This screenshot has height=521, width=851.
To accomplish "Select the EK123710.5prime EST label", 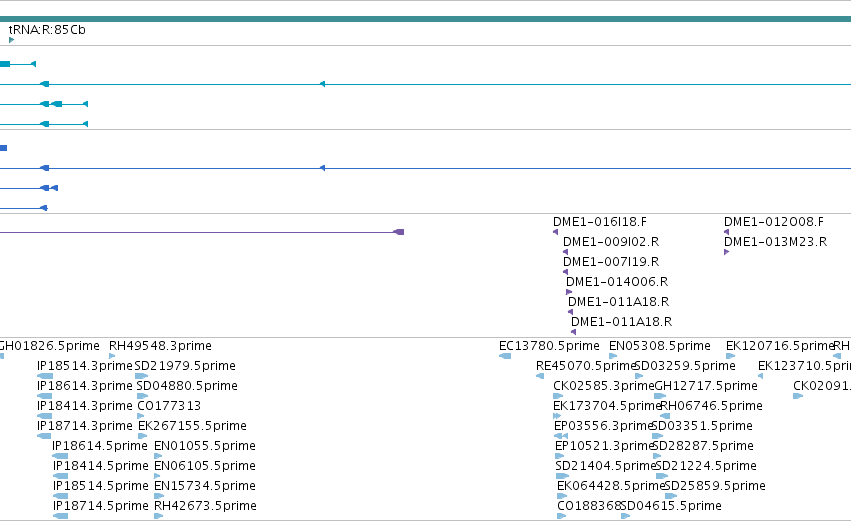I will 804,366.
